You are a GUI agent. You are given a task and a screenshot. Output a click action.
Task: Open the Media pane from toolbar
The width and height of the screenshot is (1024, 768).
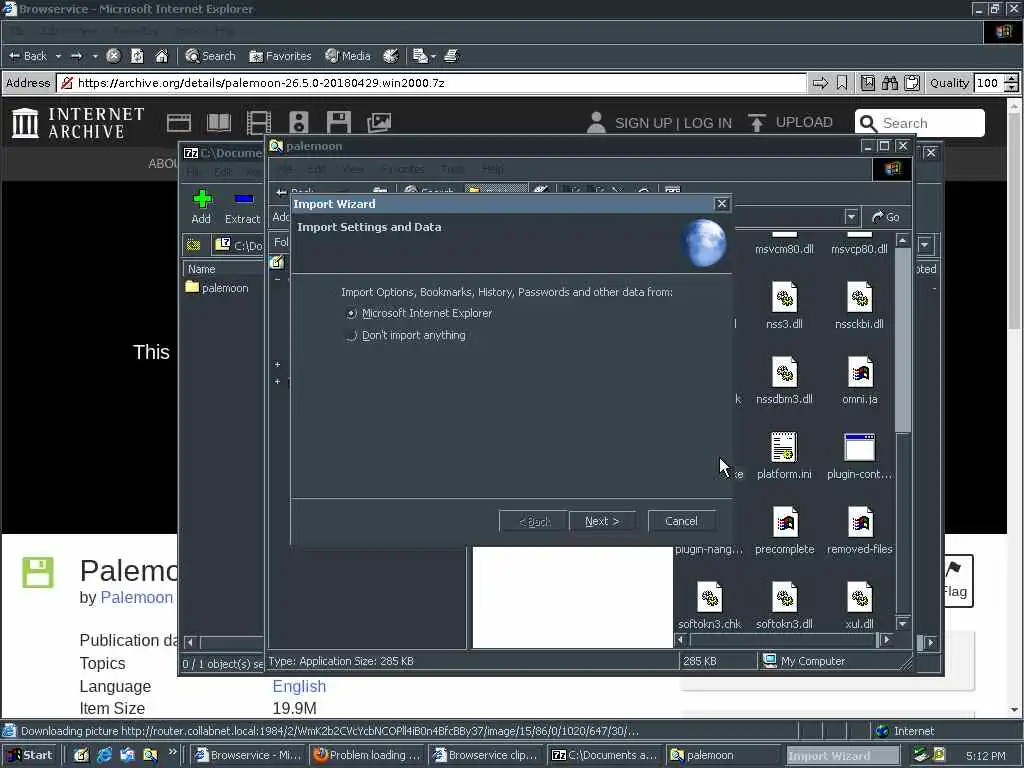click(348, 56)
